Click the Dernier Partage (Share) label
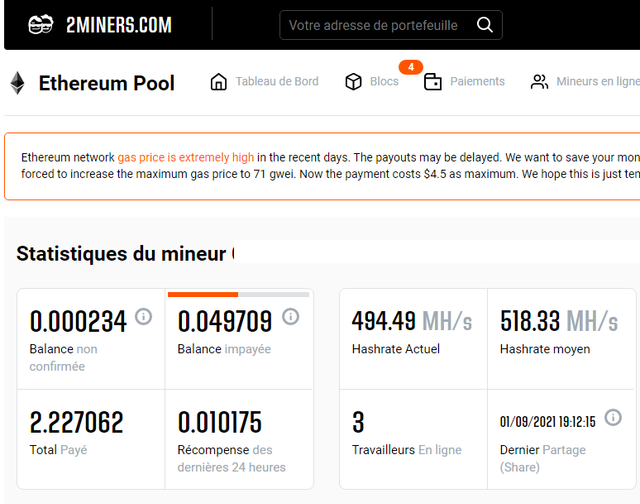The image size is (640, 504). (543, 458)
